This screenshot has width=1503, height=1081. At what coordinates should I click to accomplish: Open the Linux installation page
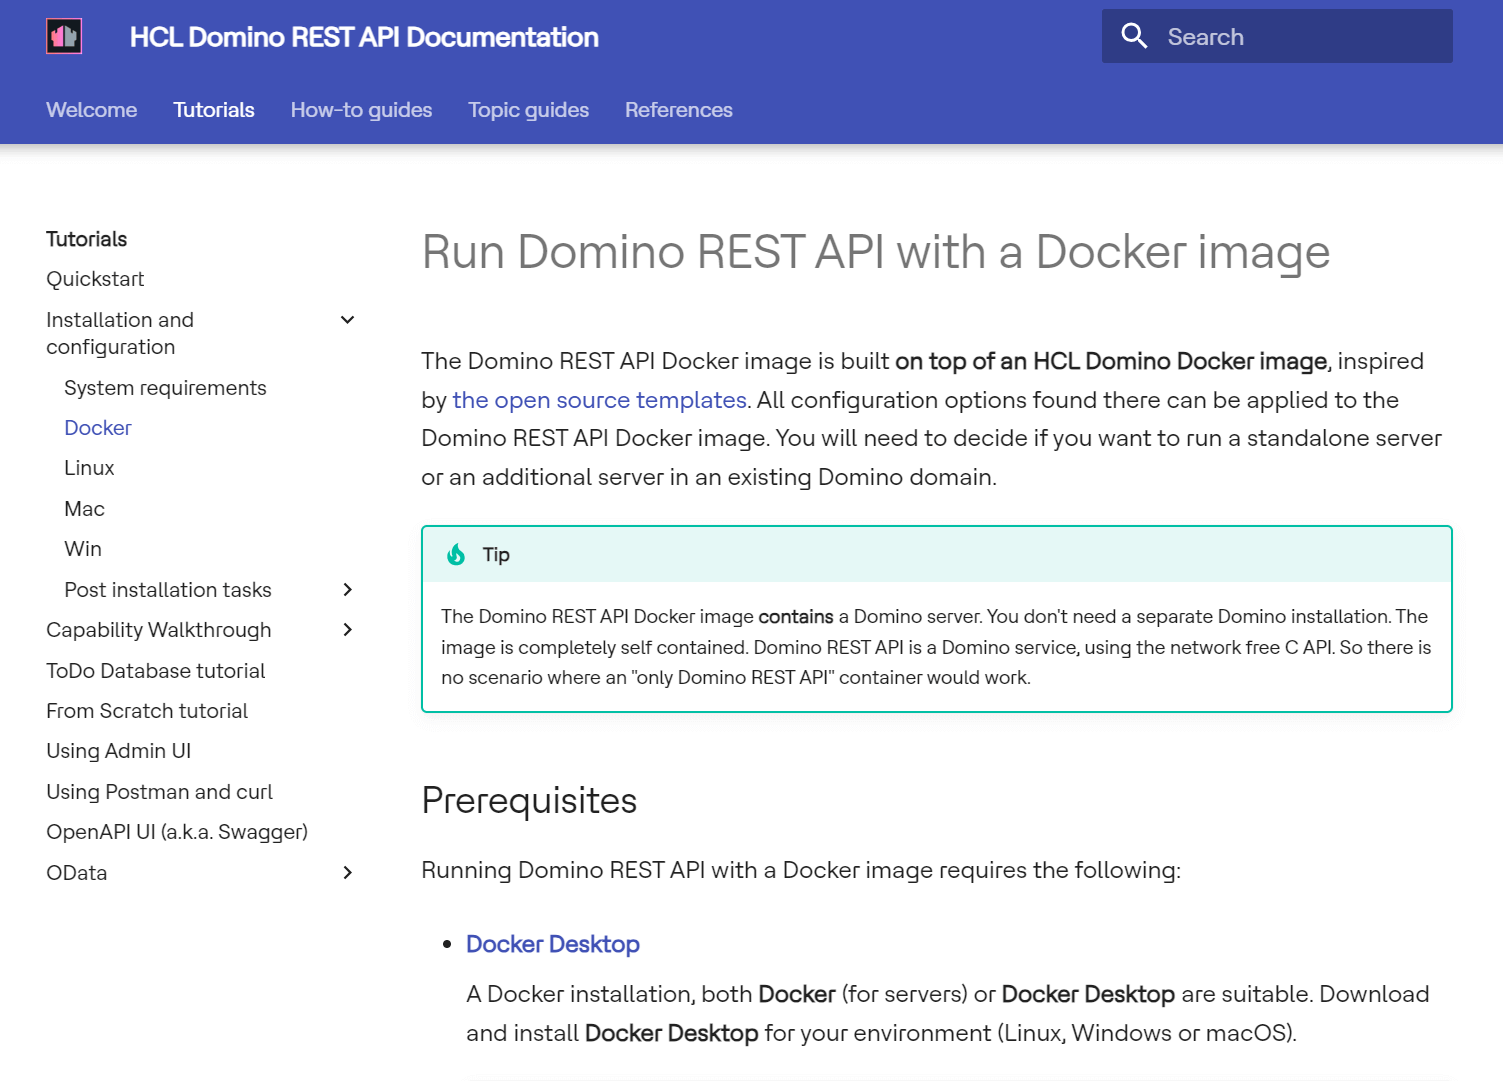[x=89, y=468]
